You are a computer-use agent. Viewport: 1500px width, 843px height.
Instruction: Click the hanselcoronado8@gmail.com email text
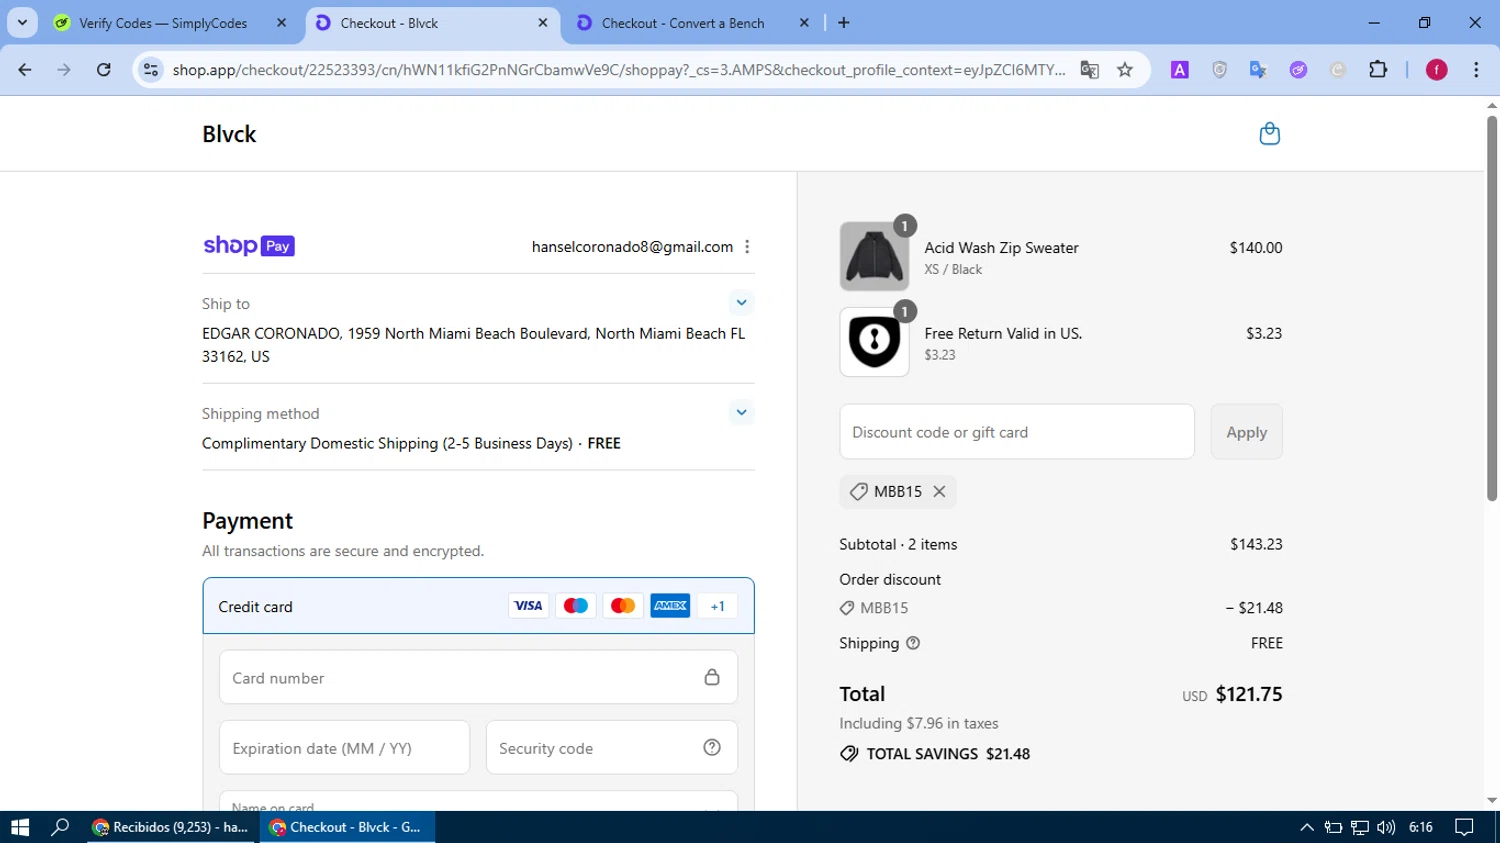[x=632, y=247]
